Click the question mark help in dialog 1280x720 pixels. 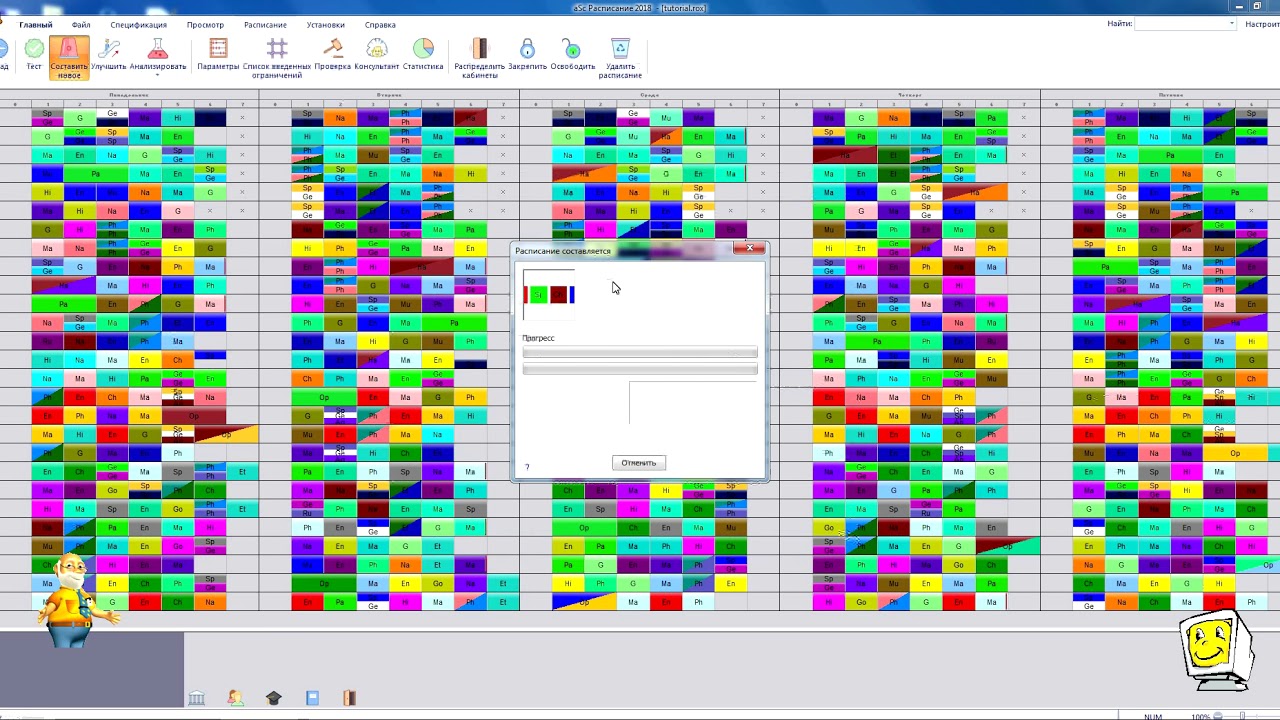tap(527, 467)
